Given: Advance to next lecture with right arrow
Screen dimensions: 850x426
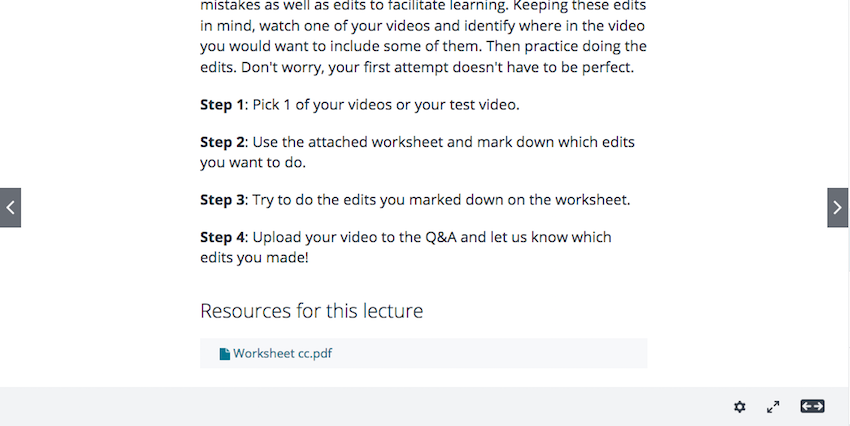Looking at the screenshot, I should (x=838, y=208).
